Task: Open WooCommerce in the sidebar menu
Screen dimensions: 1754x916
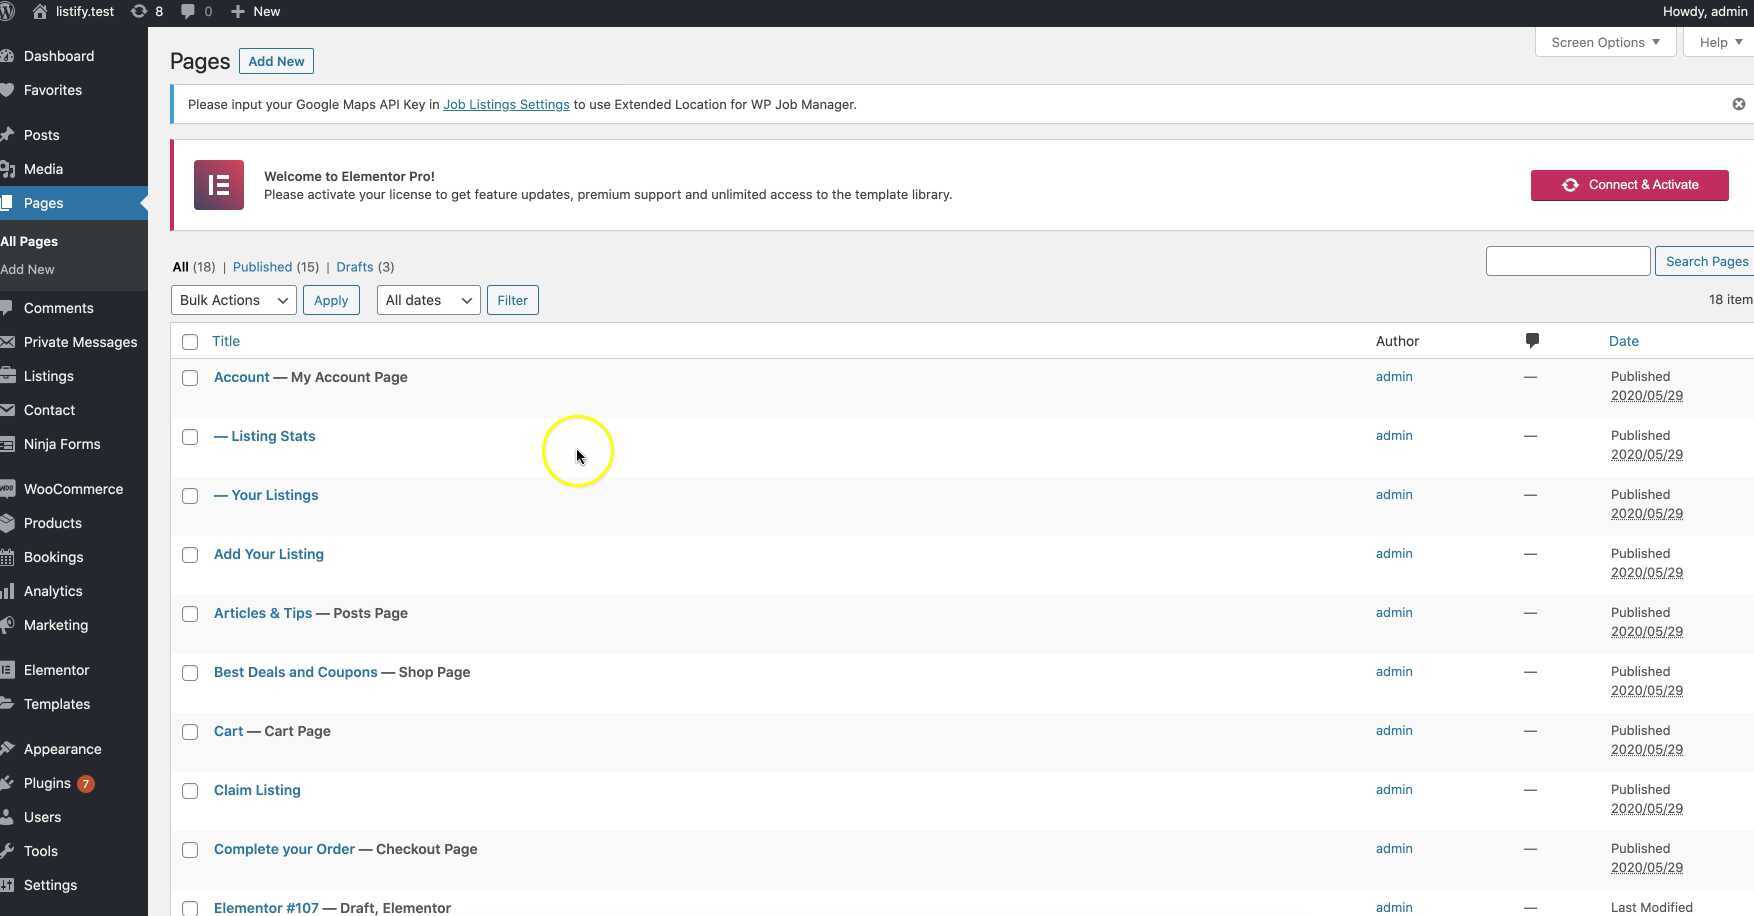Action: pos(73,489)
